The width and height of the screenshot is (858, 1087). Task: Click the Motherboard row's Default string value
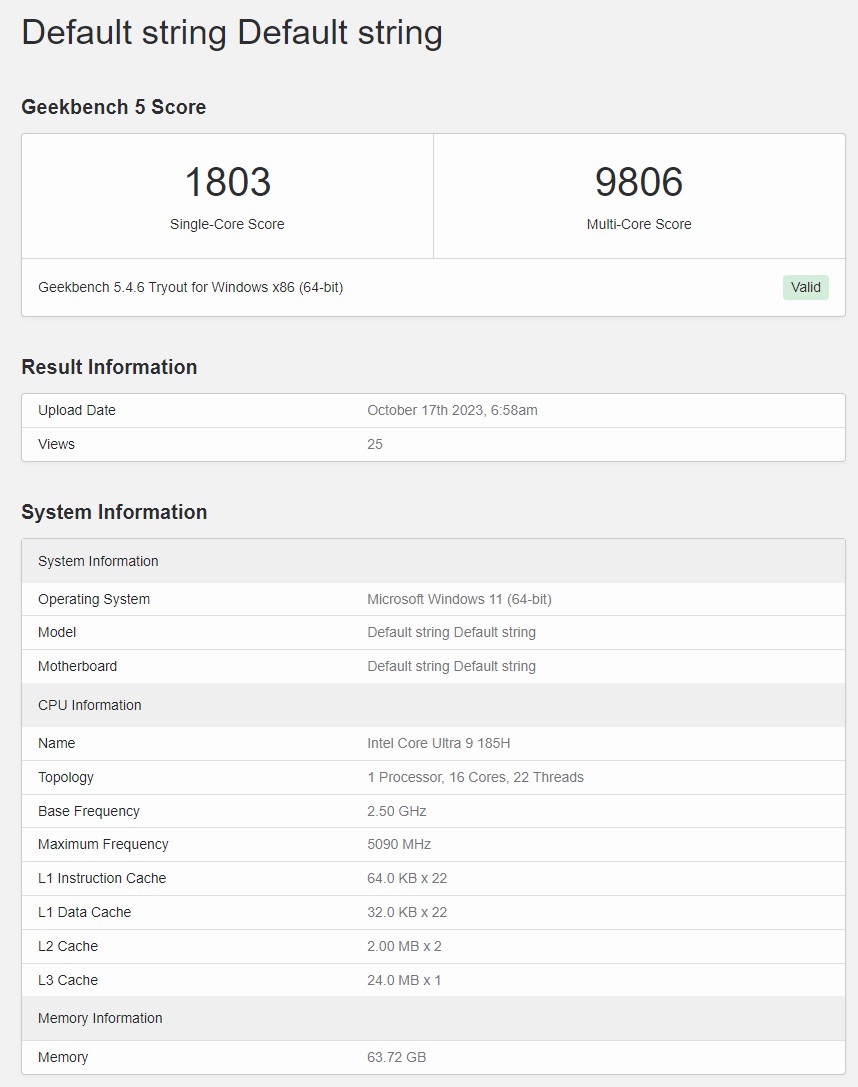click(x=451, y=666)
